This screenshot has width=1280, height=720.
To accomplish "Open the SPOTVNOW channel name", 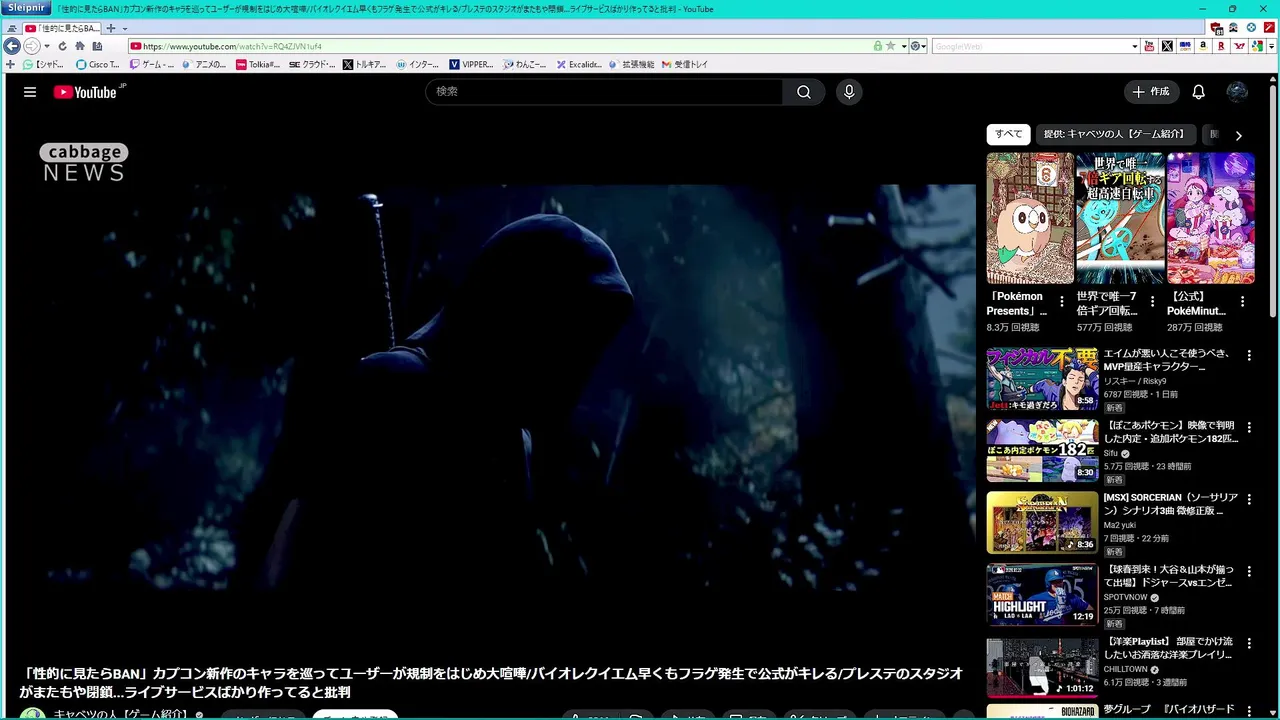I will pos(1126,597).
